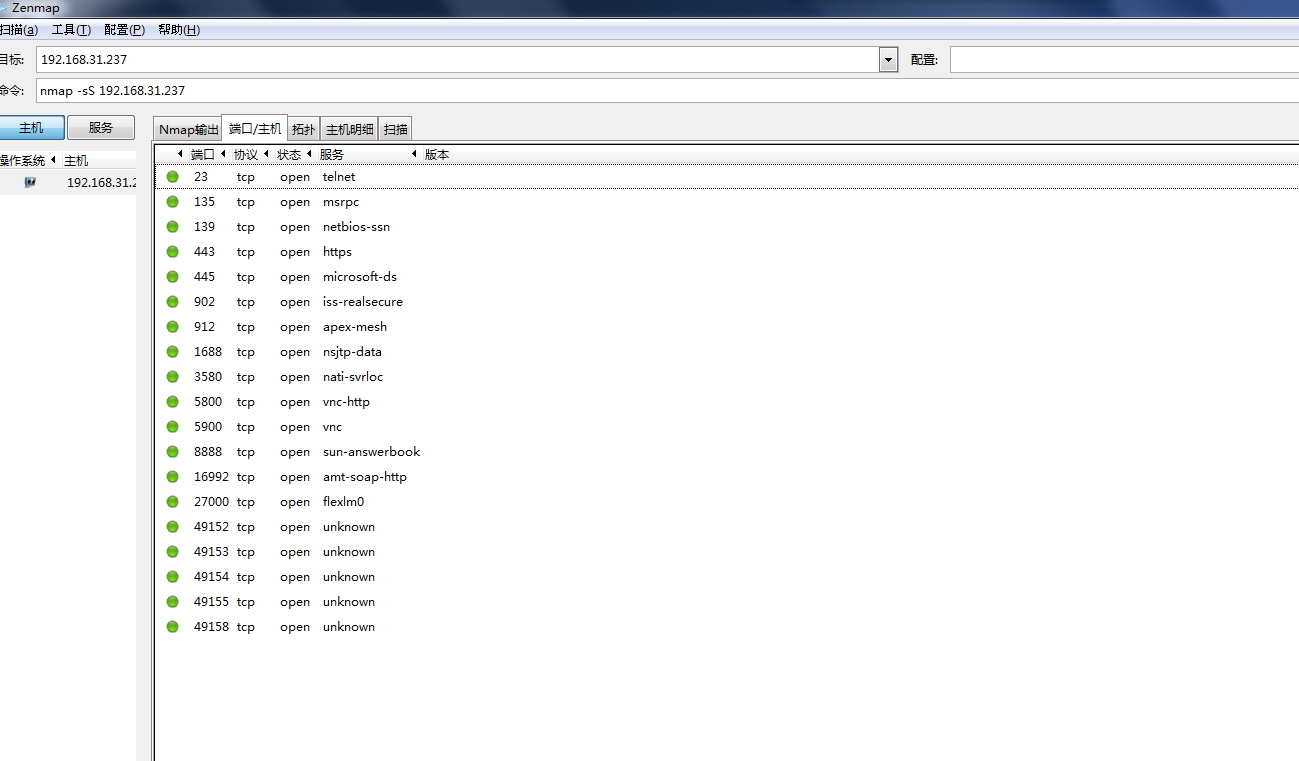This screenshot has height=761, width=1299.
Task: Click the green status icon for port 5900
Action: [173, 427]
